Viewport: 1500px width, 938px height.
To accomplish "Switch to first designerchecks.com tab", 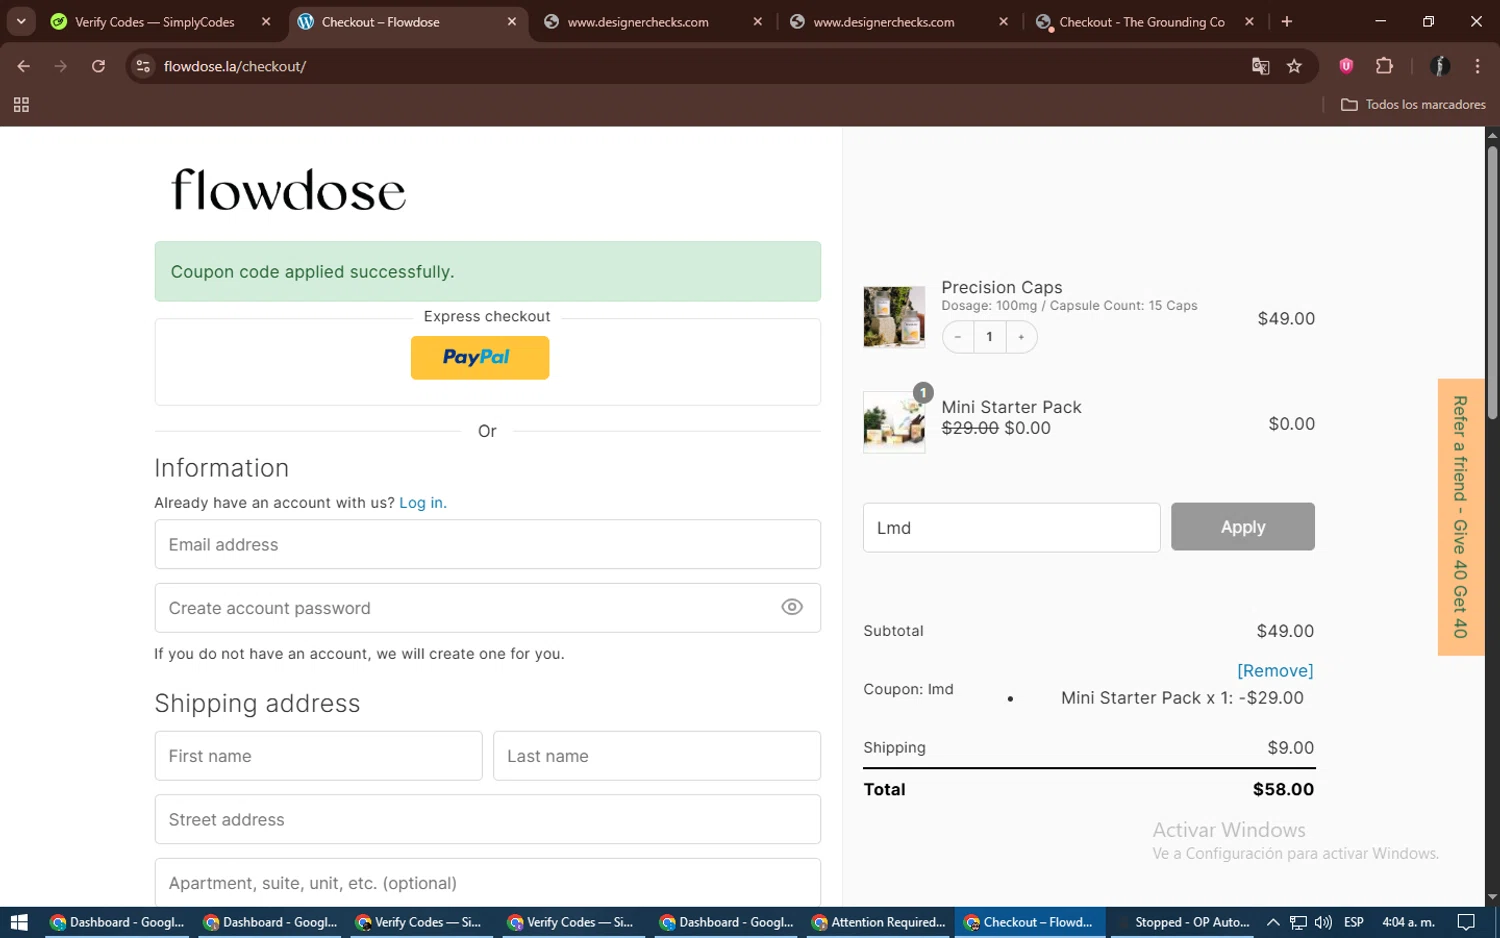I will [x=638, y=22].
